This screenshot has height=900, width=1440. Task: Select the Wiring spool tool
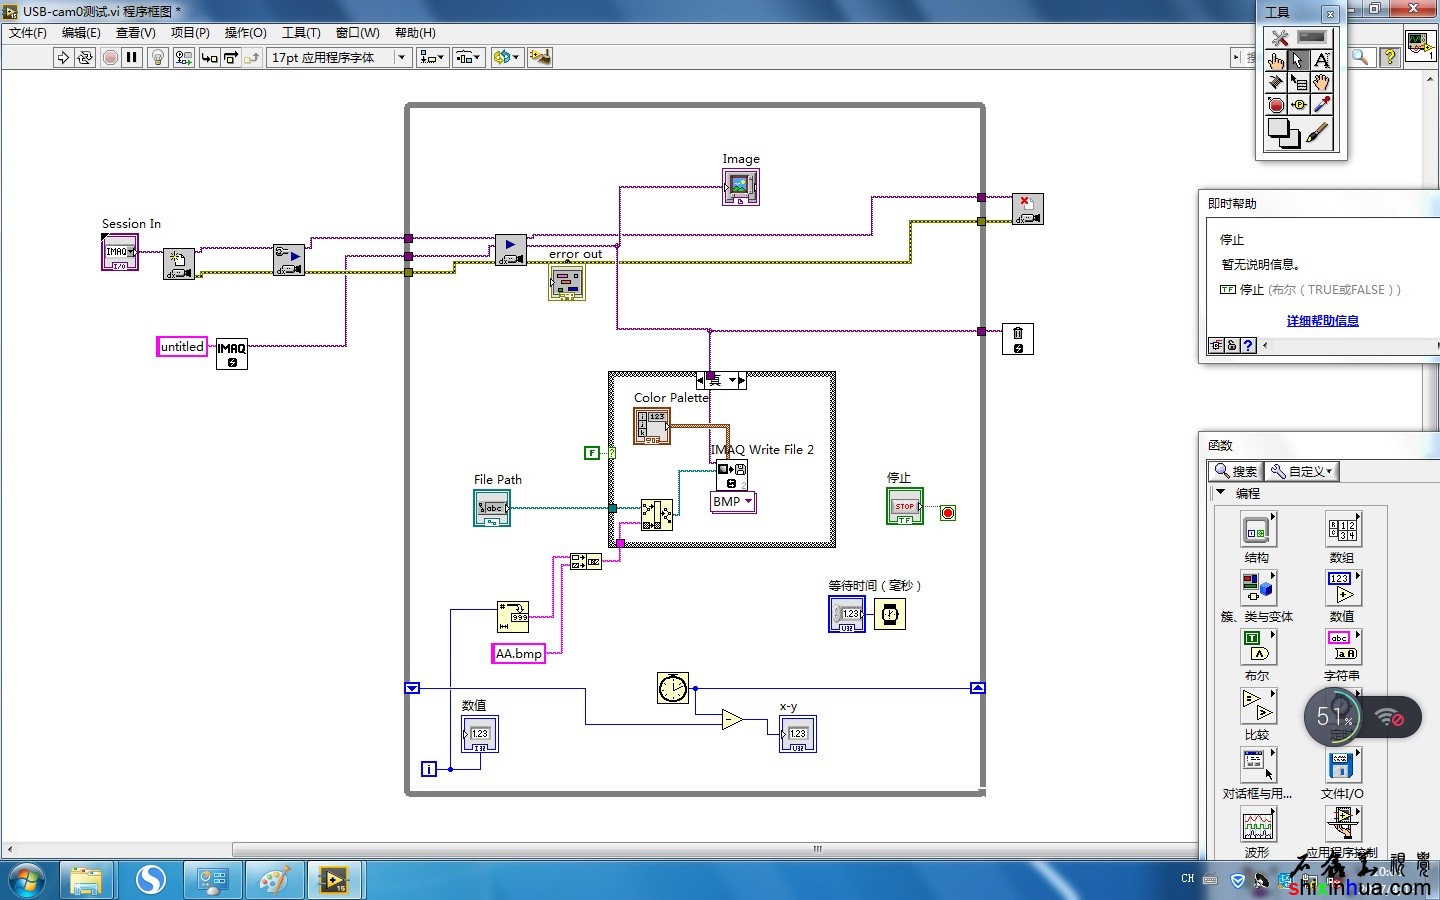pos(1276,83)
